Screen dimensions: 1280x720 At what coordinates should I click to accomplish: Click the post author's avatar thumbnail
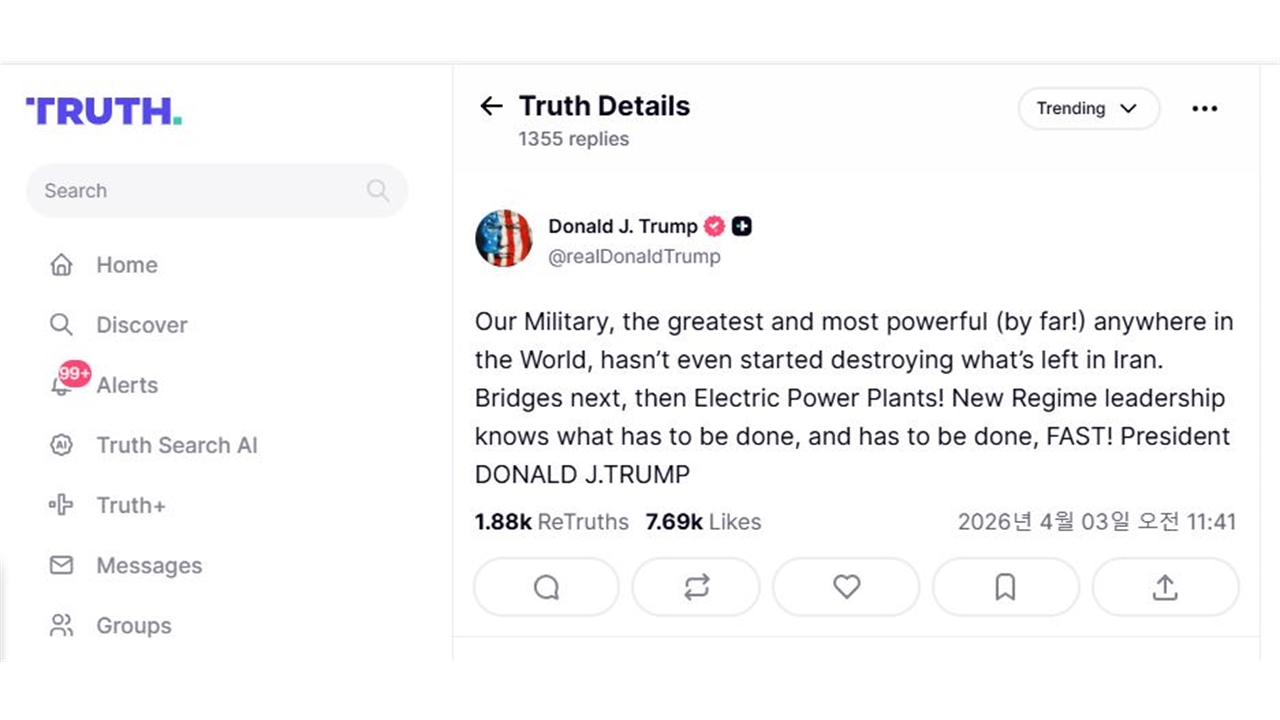(x=503, y=239)
